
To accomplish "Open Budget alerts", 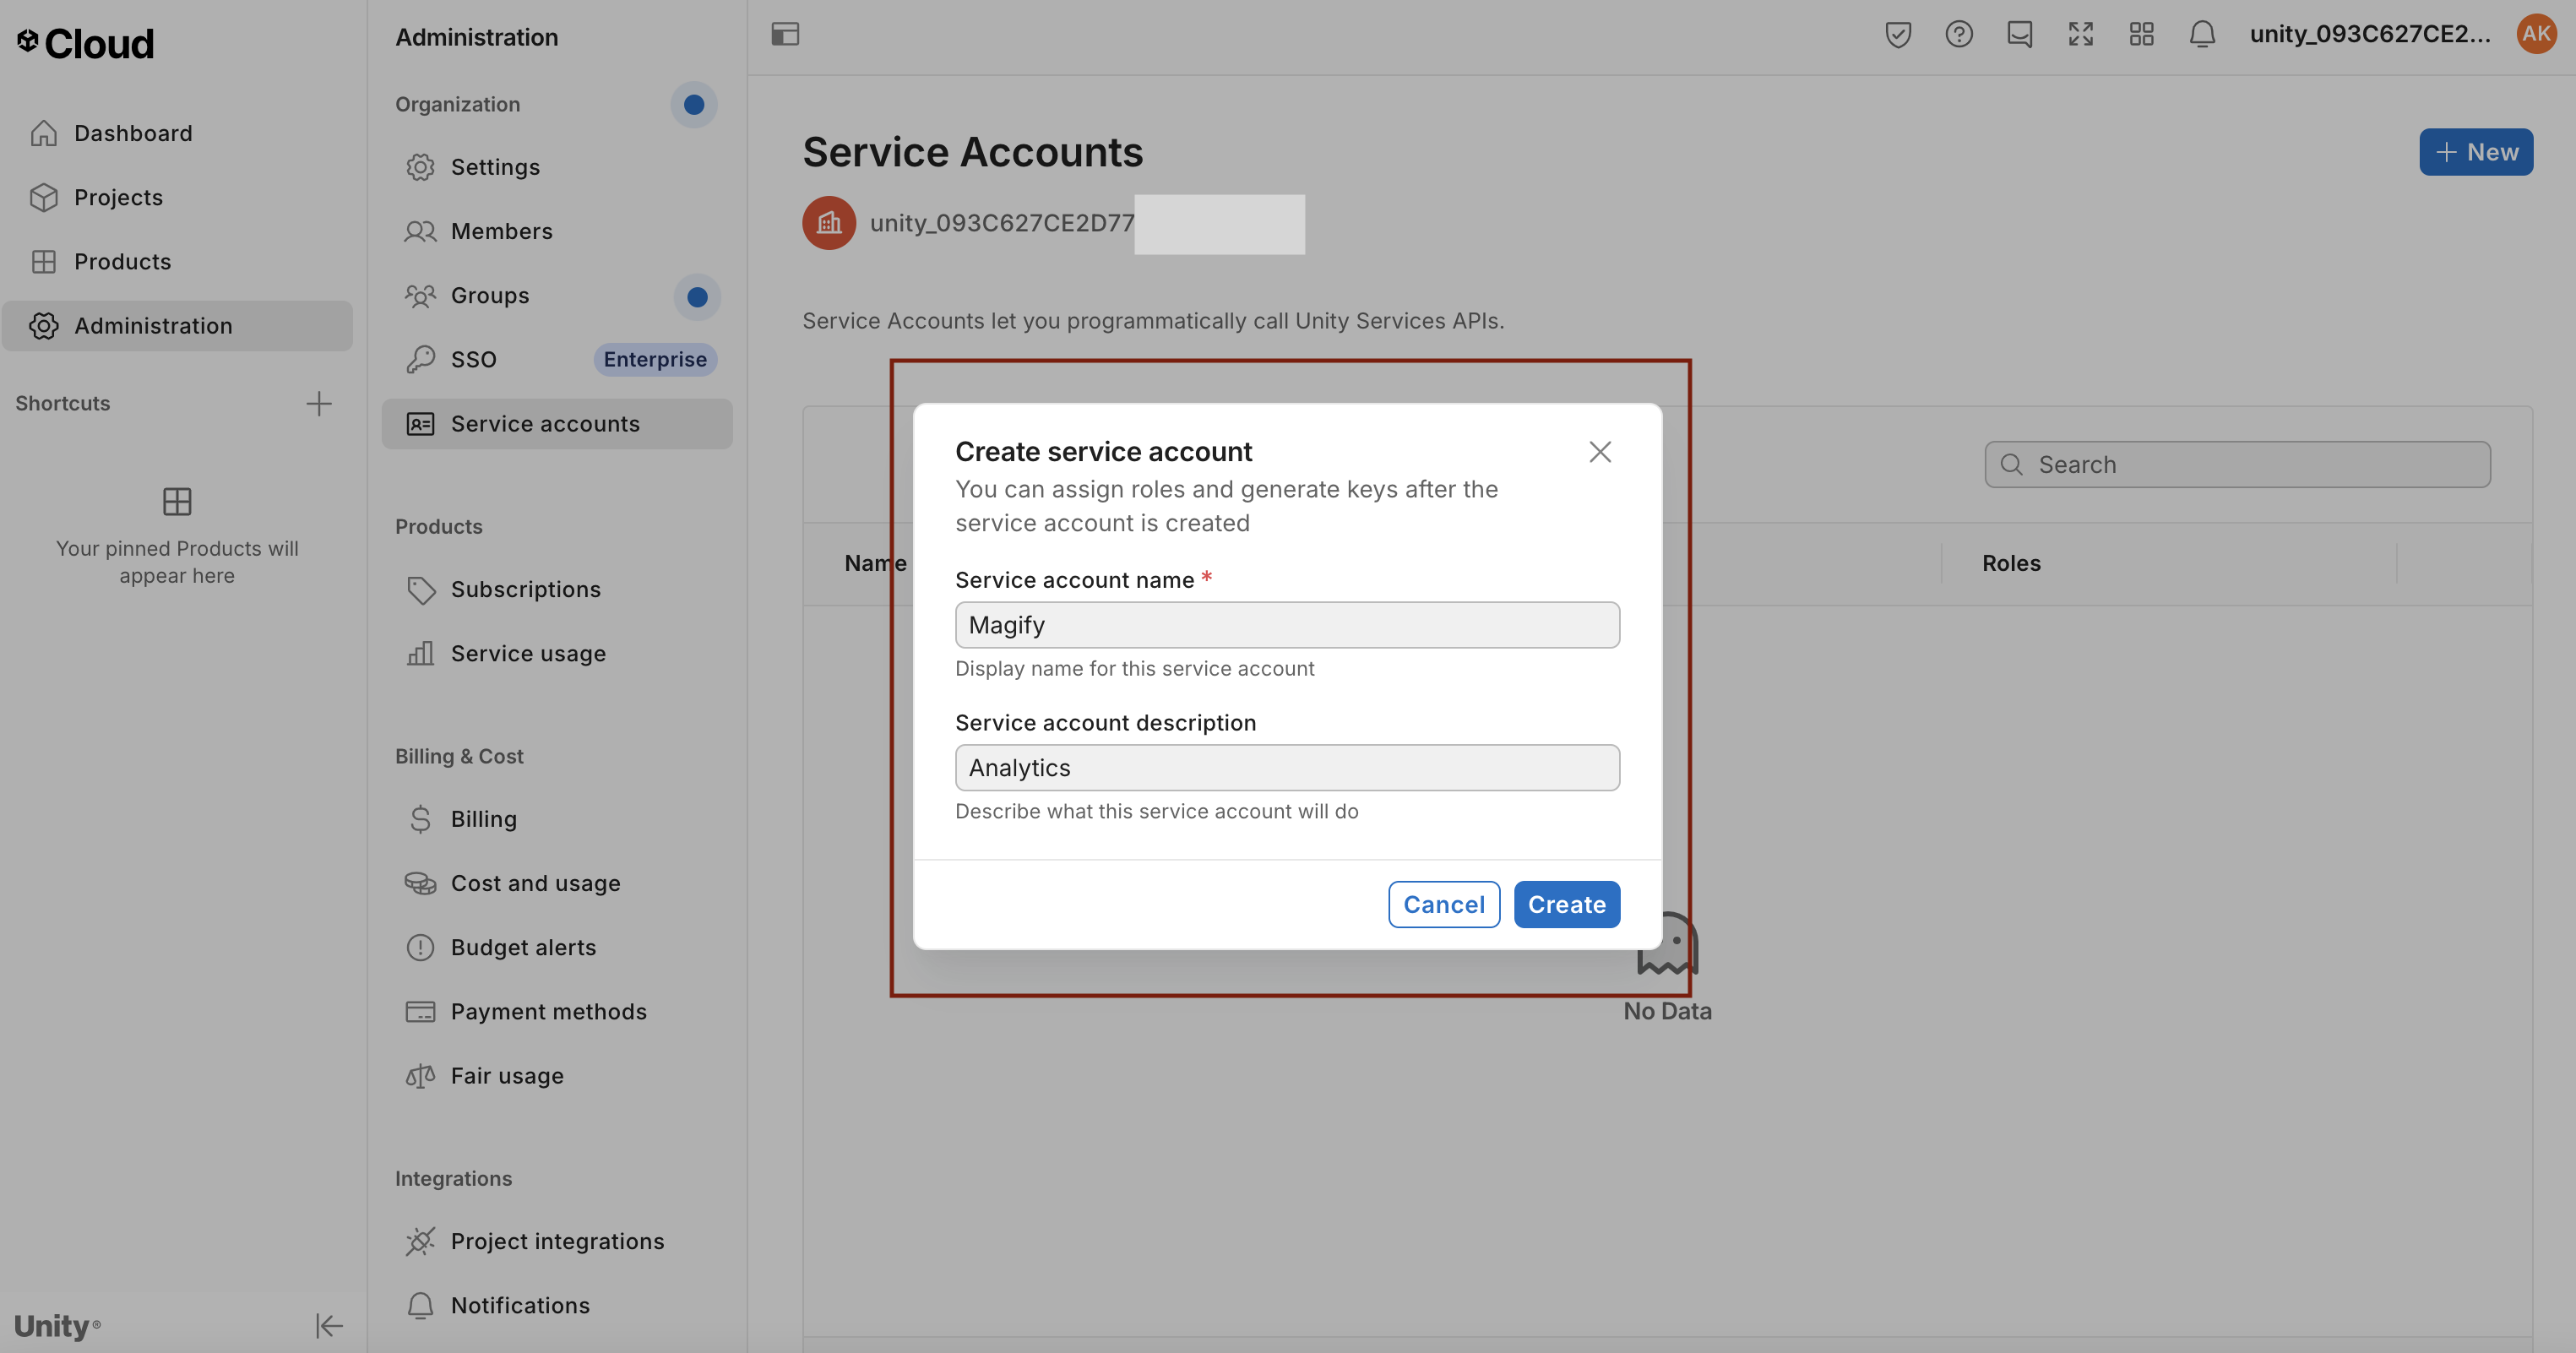I will point(557,947).
